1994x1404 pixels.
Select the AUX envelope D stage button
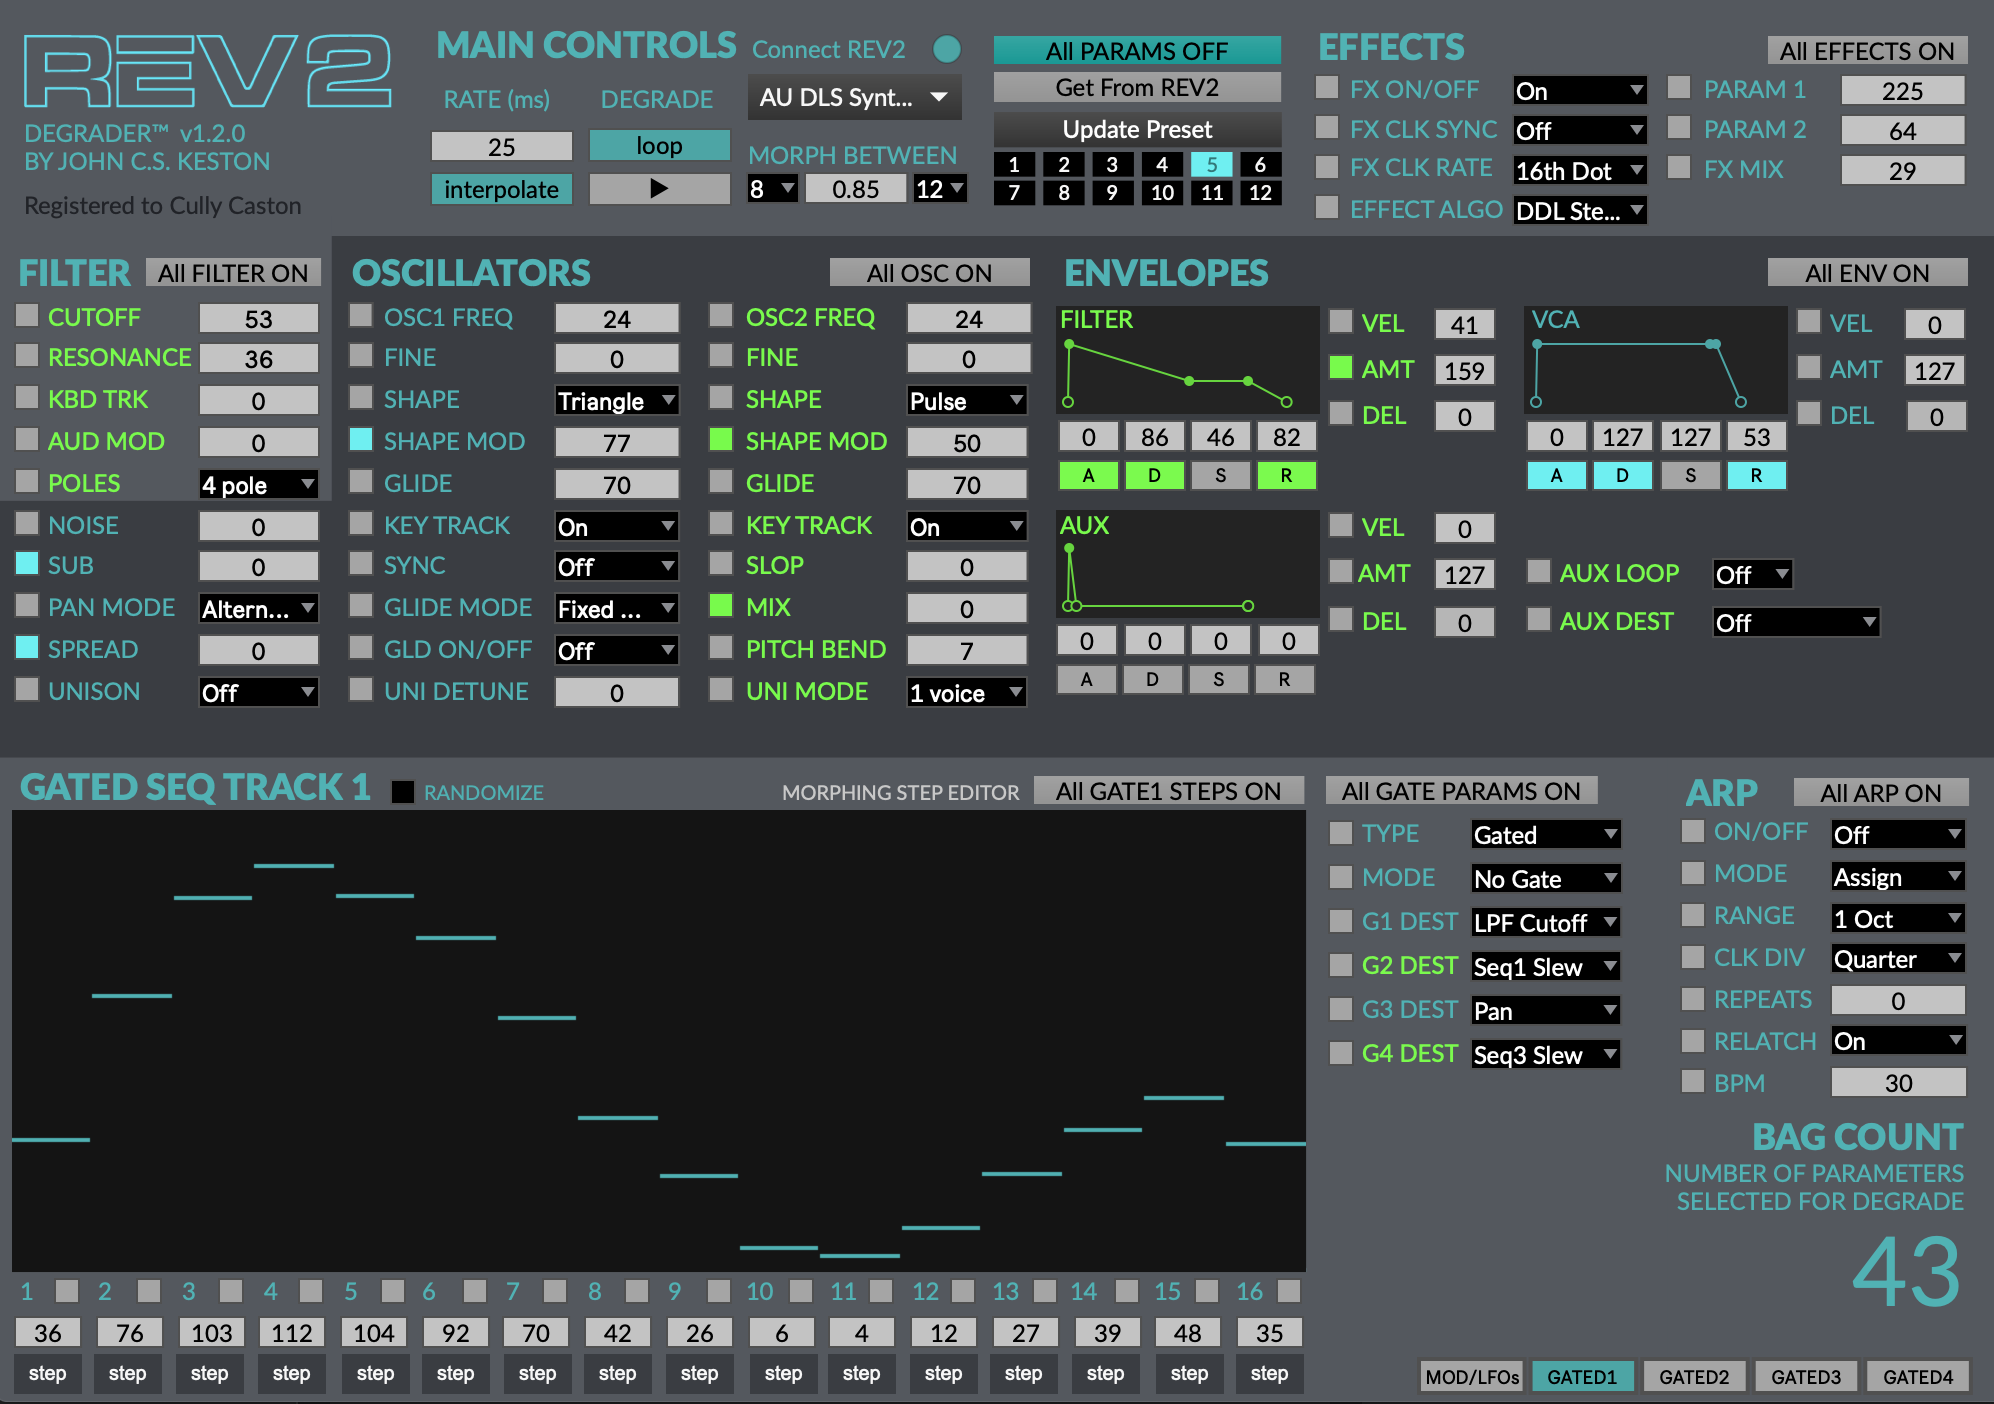1152,680
